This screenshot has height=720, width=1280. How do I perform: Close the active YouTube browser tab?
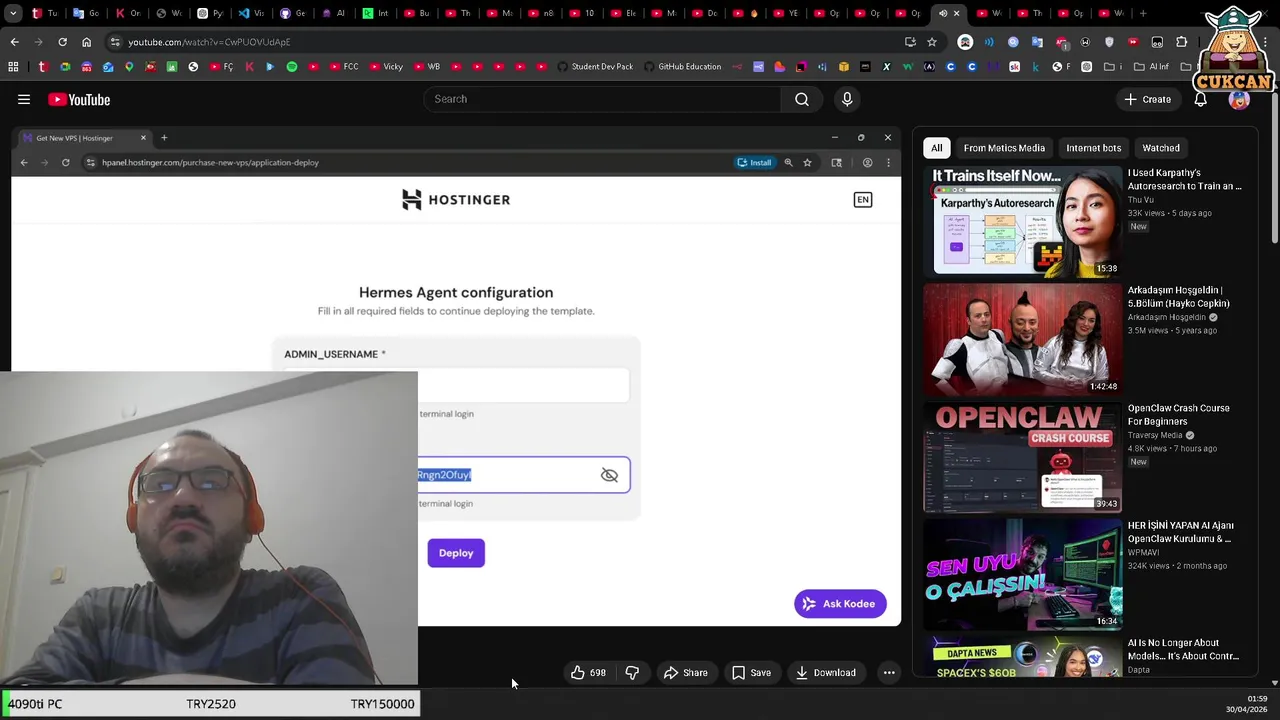click(956, 13)
